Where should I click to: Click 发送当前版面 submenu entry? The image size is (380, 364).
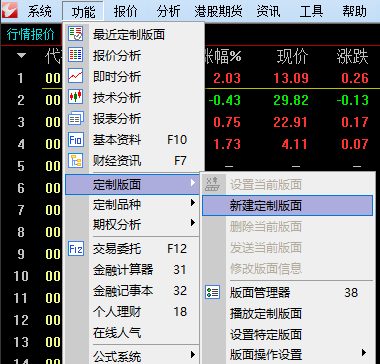[287, 248]
